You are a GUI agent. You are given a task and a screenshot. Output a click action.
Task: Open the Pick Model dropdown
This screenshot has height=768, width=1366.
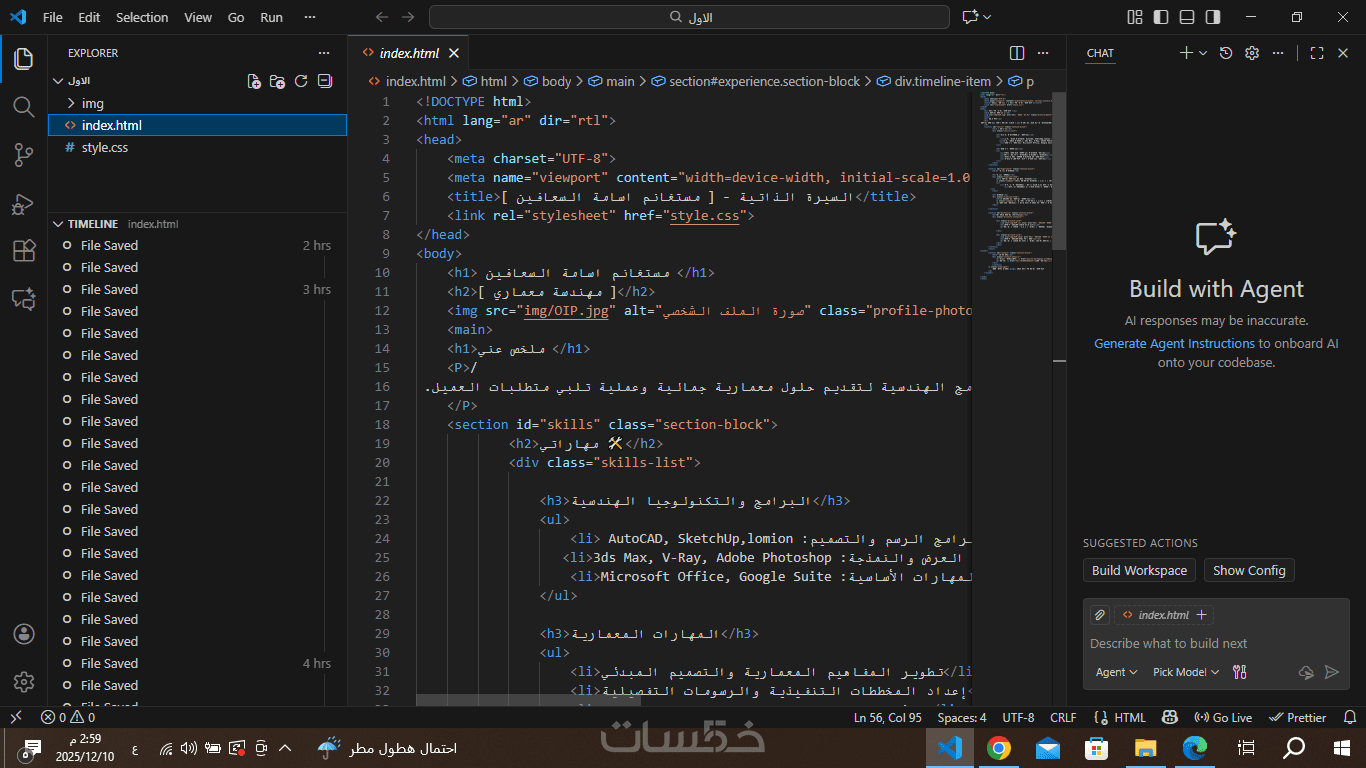(x=1186, y=672)
